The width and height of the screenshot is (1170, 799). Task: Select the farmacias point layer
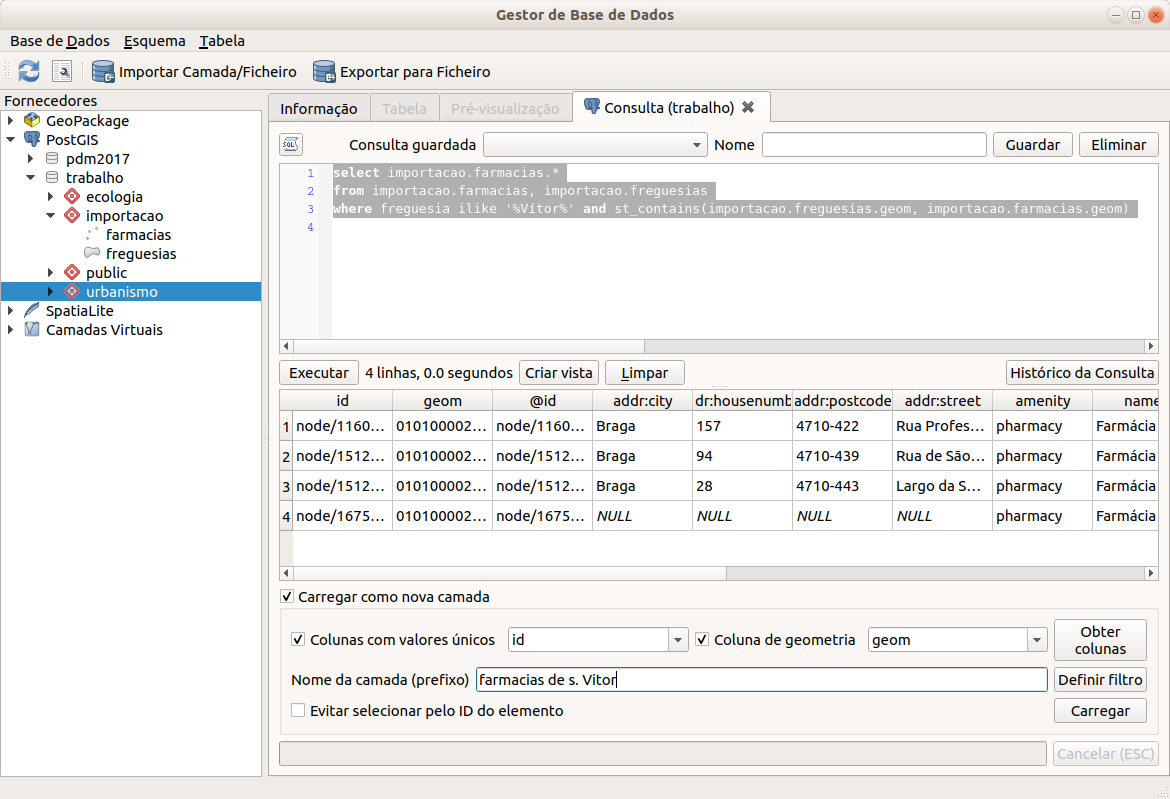(x=138, y=235)
